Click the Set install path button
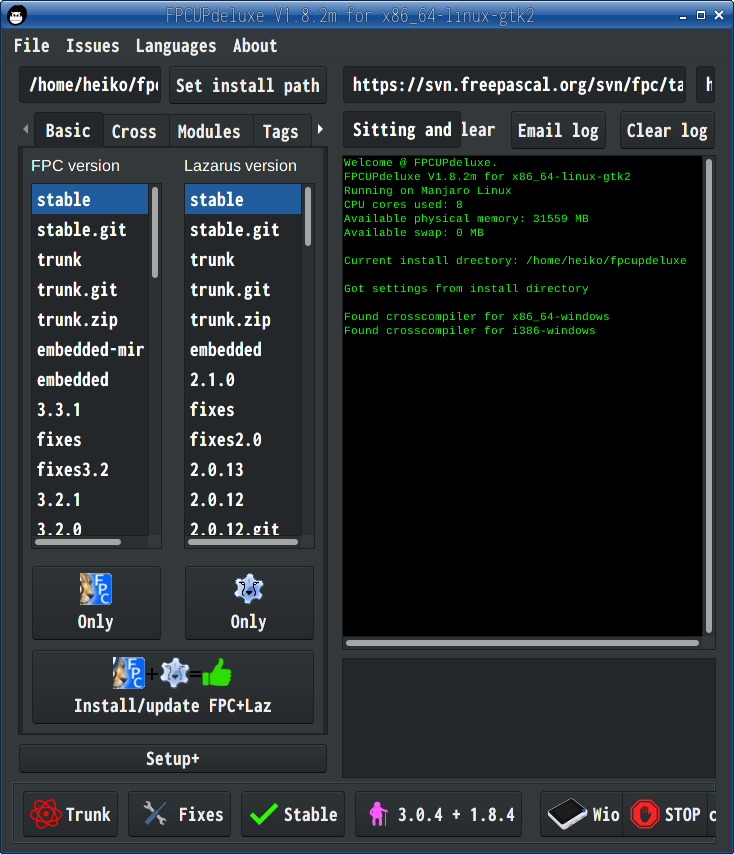The width and height of the screenshot is (734, 854). 248,85
